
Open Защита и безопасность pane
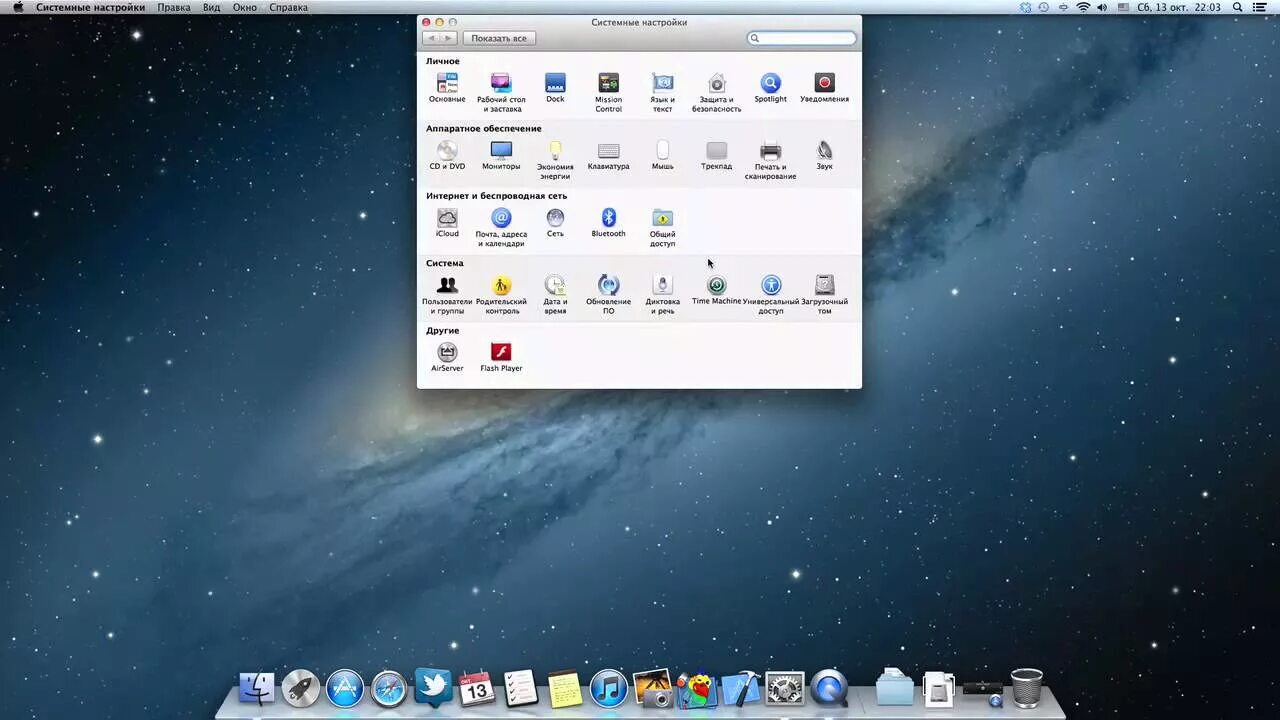coord(716,92)
